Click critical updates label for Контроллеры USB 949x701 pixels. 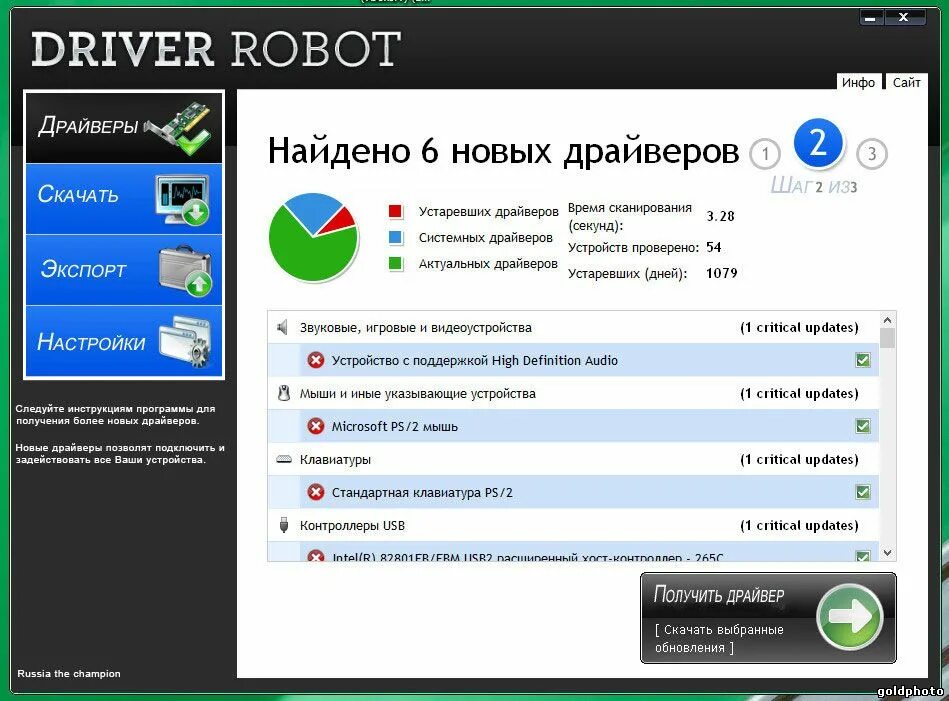(799, 525)
